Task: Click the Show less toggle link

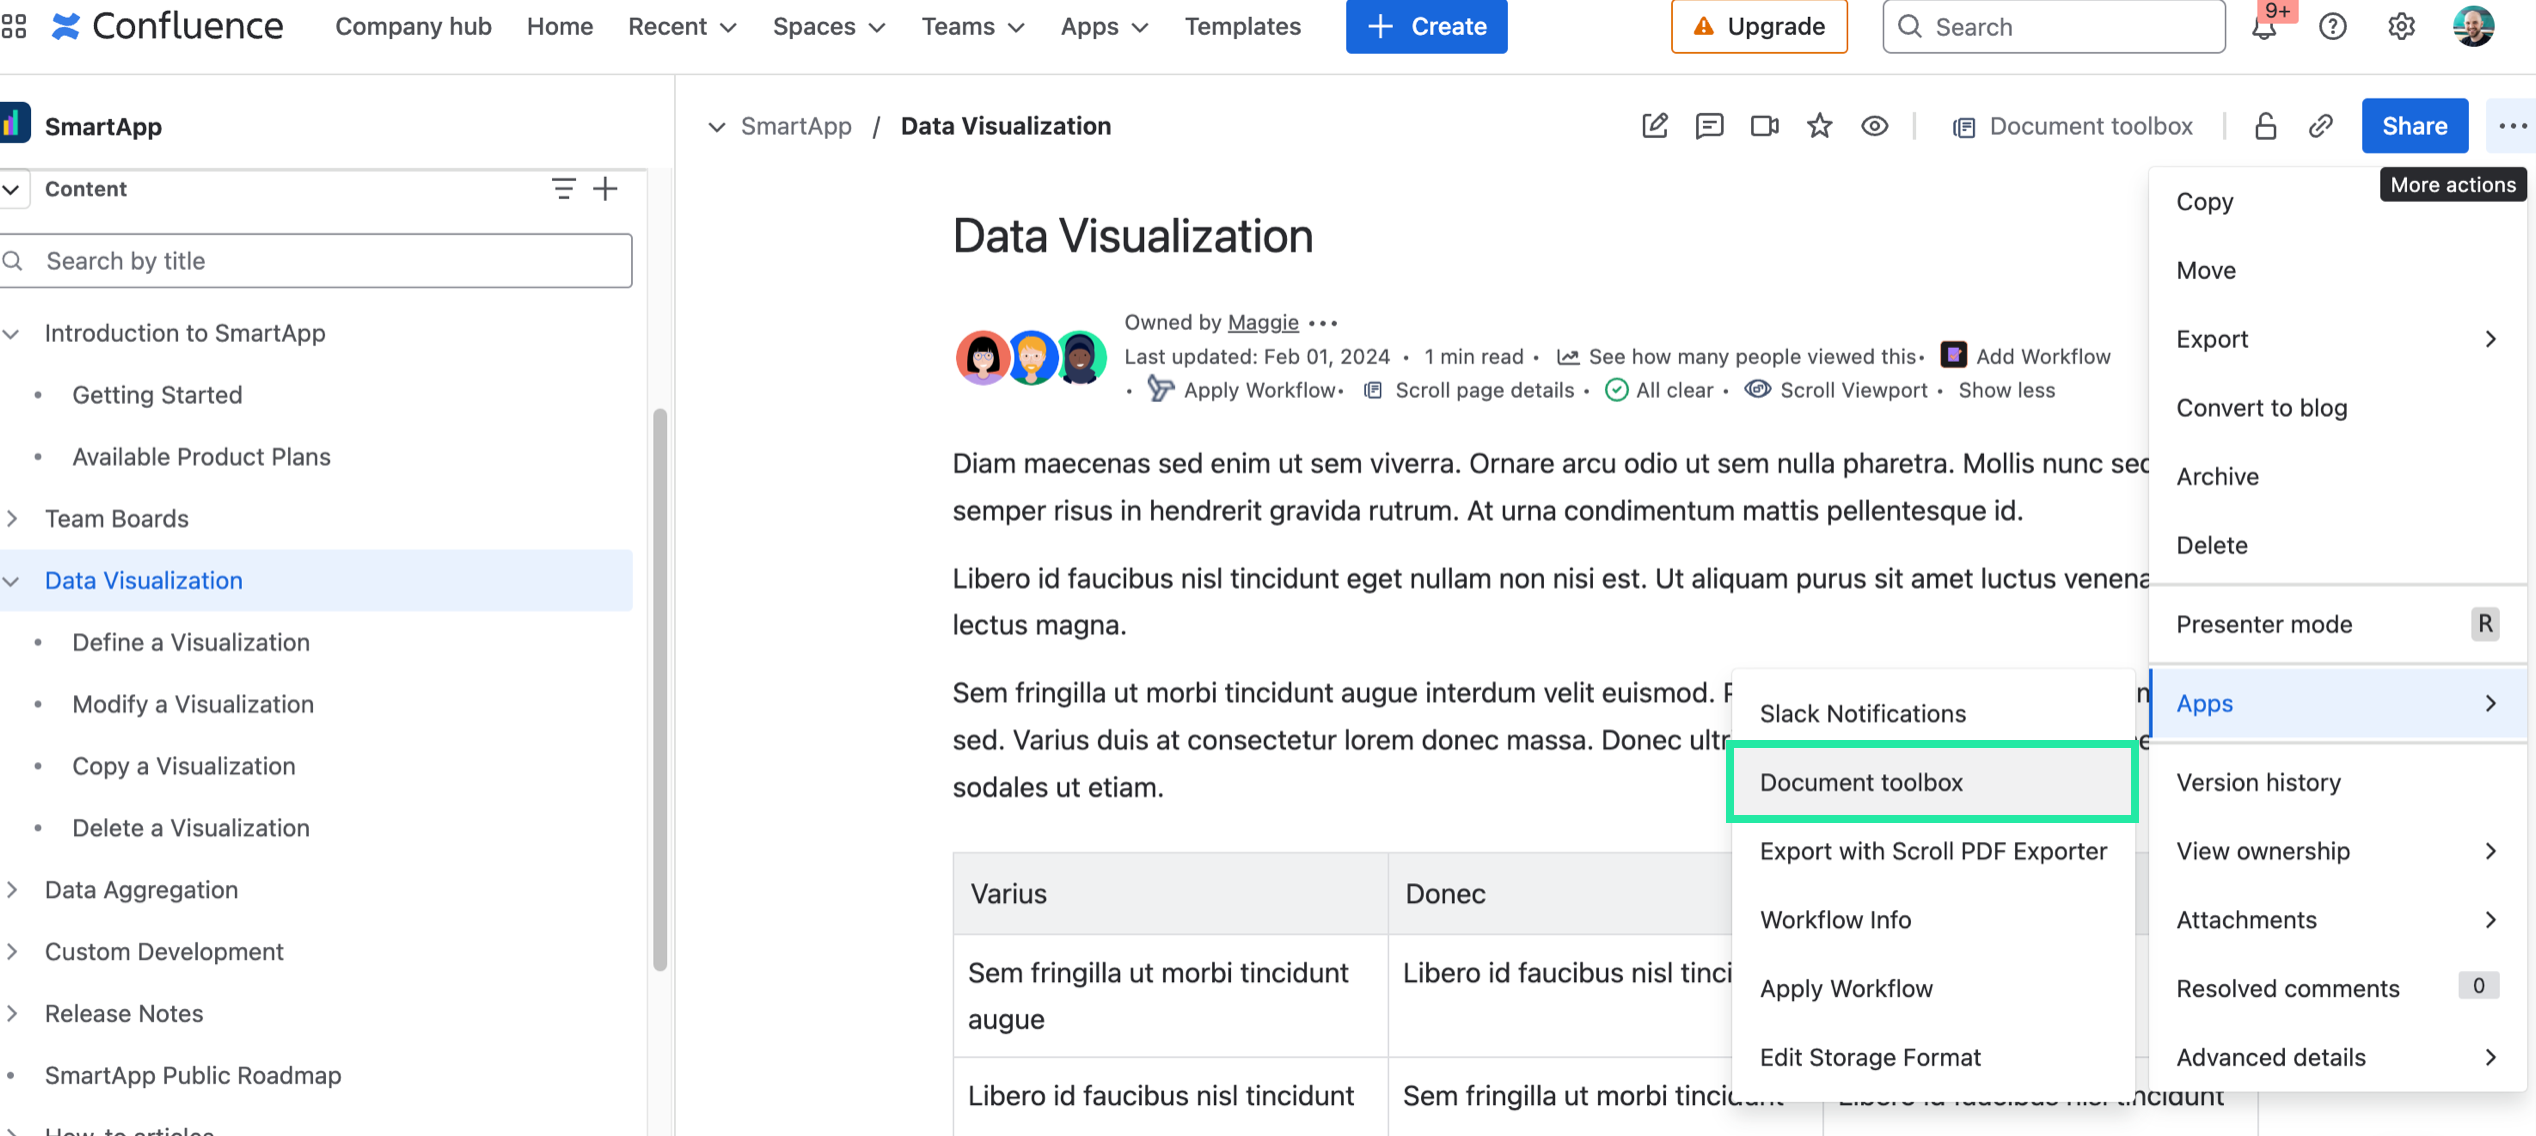Action: pyautogui.click(x=2006, y=390)
